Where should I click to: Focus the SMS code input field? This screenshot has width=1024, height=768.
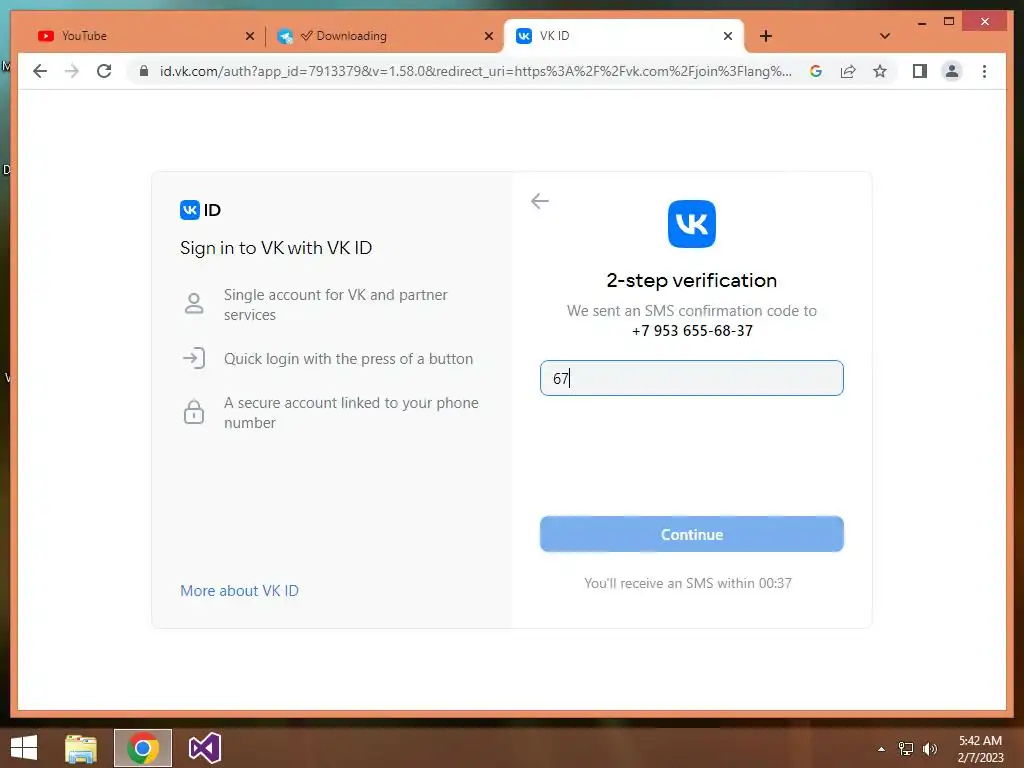[x=692, y=378]
